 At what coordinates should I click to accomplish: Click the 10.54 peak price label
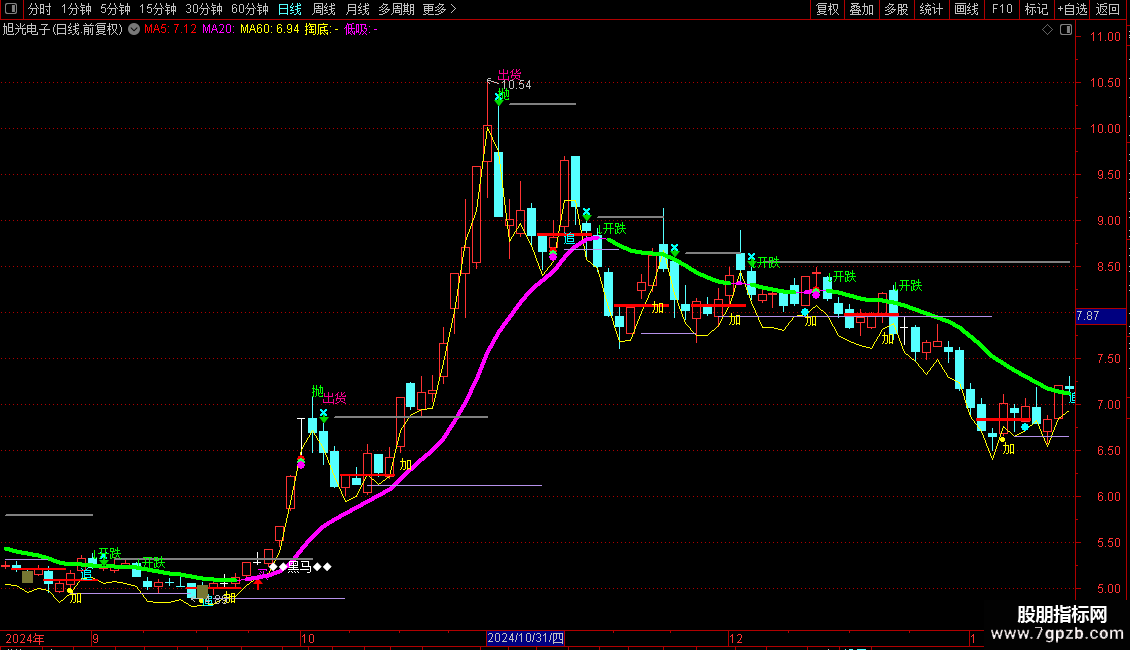pyautogui.click(x=517, y=85)
